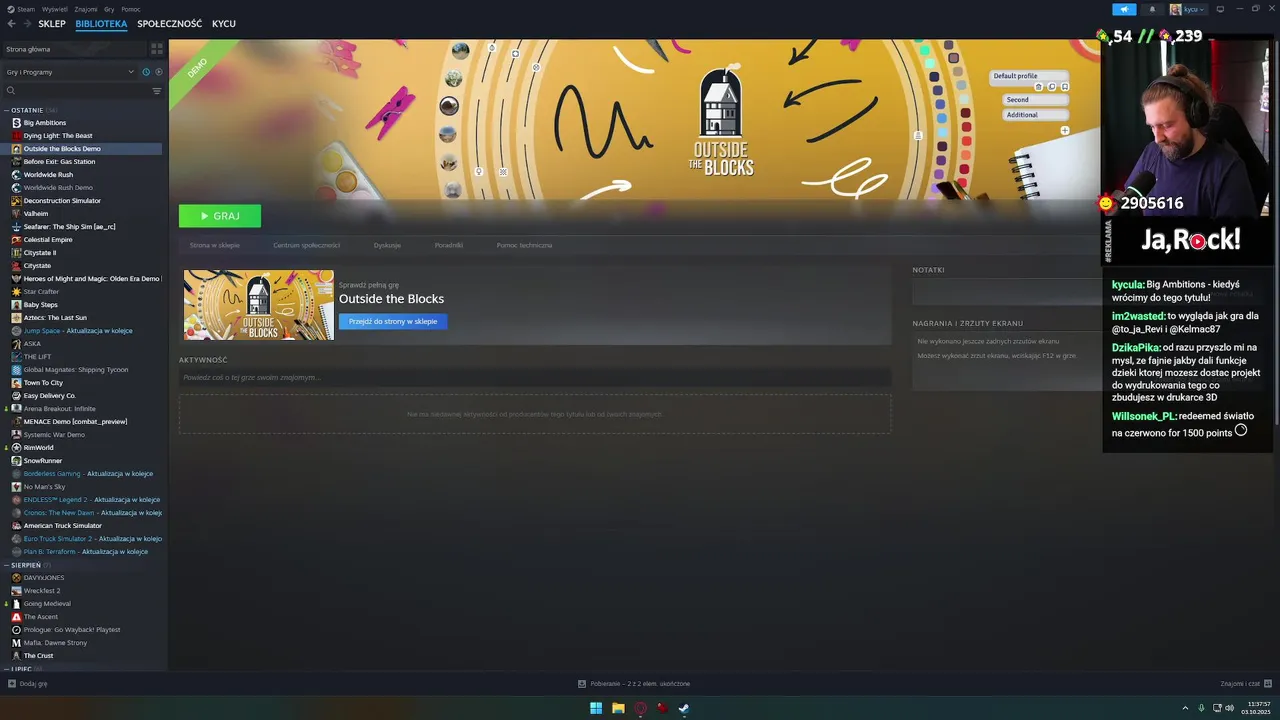The width and height of the screenshot is (1280, 720).
Task: Expand the Gry i Programy filter dropdown
Action: [x=70, y=72]
